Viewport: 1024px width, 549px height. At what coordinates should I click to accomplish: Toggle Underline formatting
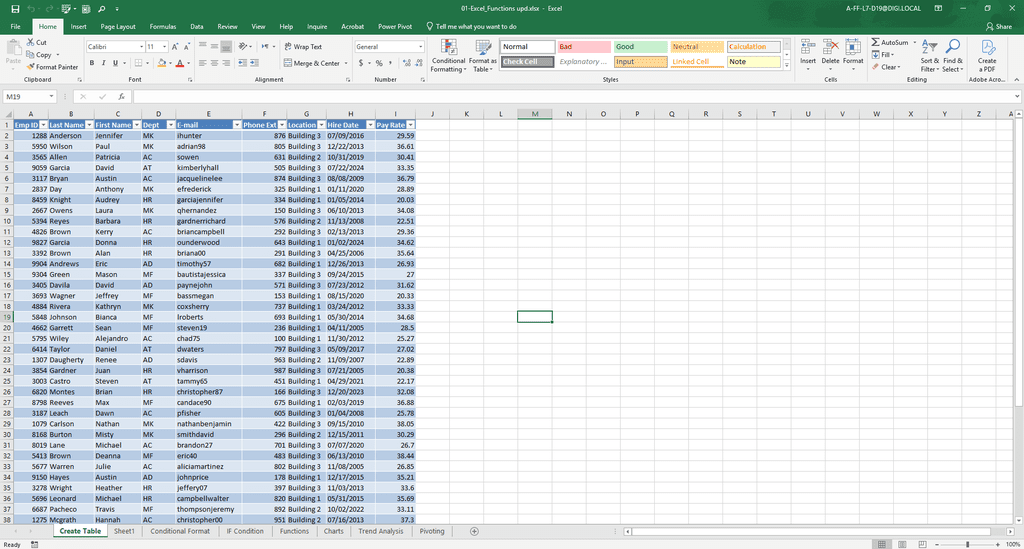pos(116,63)
